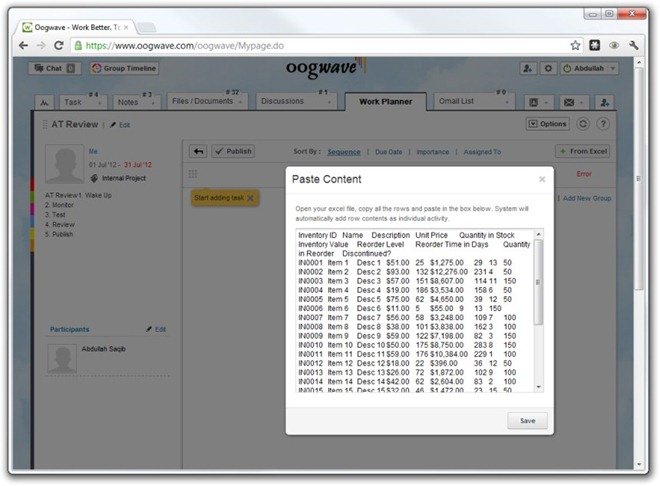Click the add participant tab icon
The width and height of the screenshot is (660, 486).
605,102
